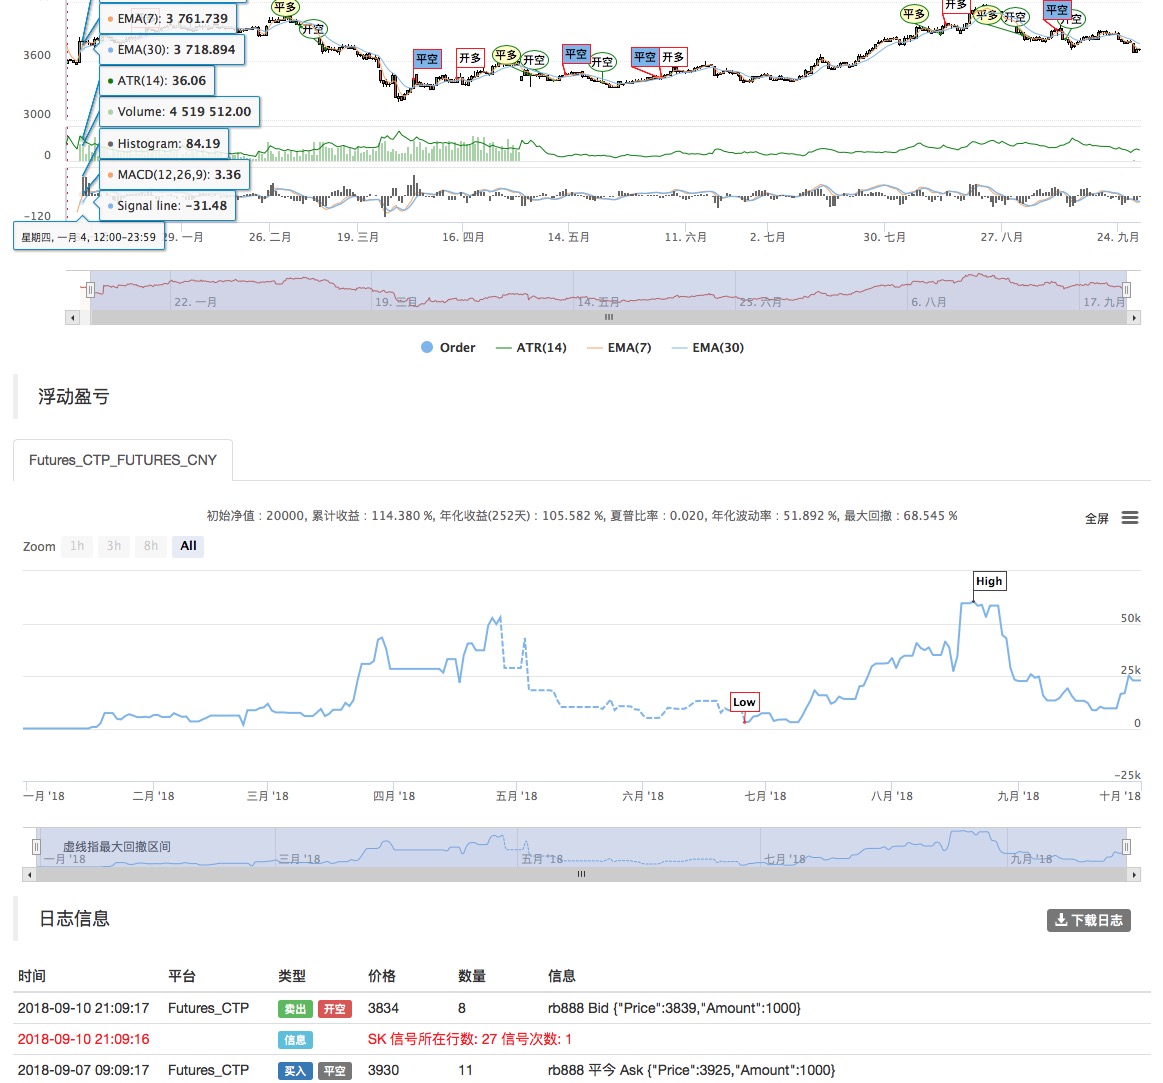Image resolution: width=1163 pixels, height=1083 pixels.
Task: Click left arrow of profit chart navigator scrollbar
Action: tap(30, 875)
